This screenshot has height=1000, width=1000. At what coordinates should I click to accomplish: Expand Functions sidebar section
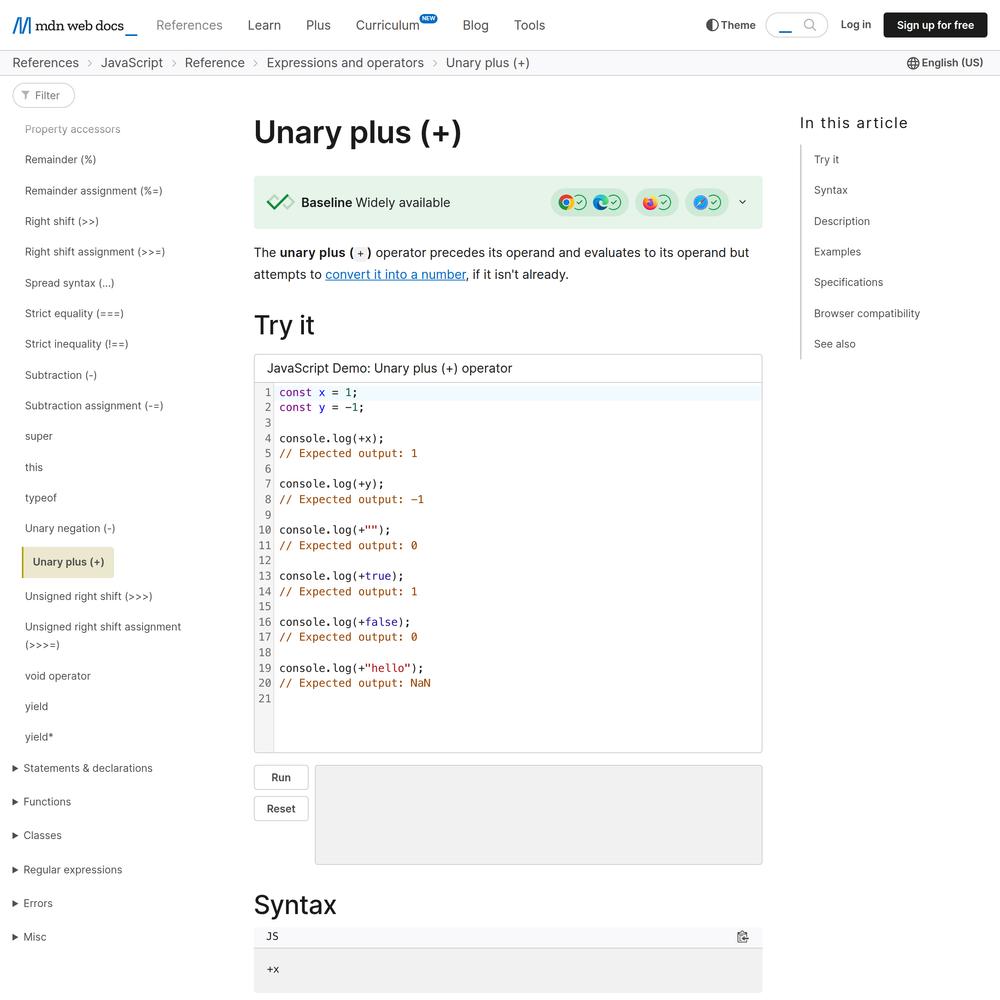(41, 802)
